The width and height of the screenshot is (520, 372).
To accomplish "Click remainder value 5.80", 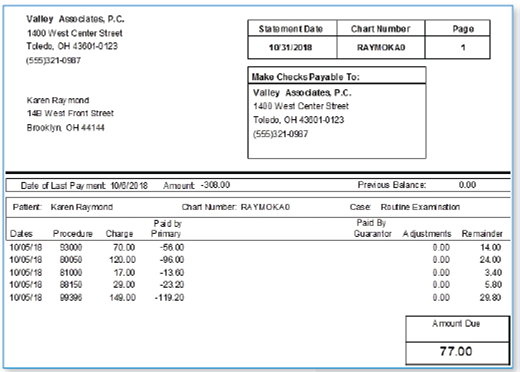I will pyautogui.click(x=493, y=285).
